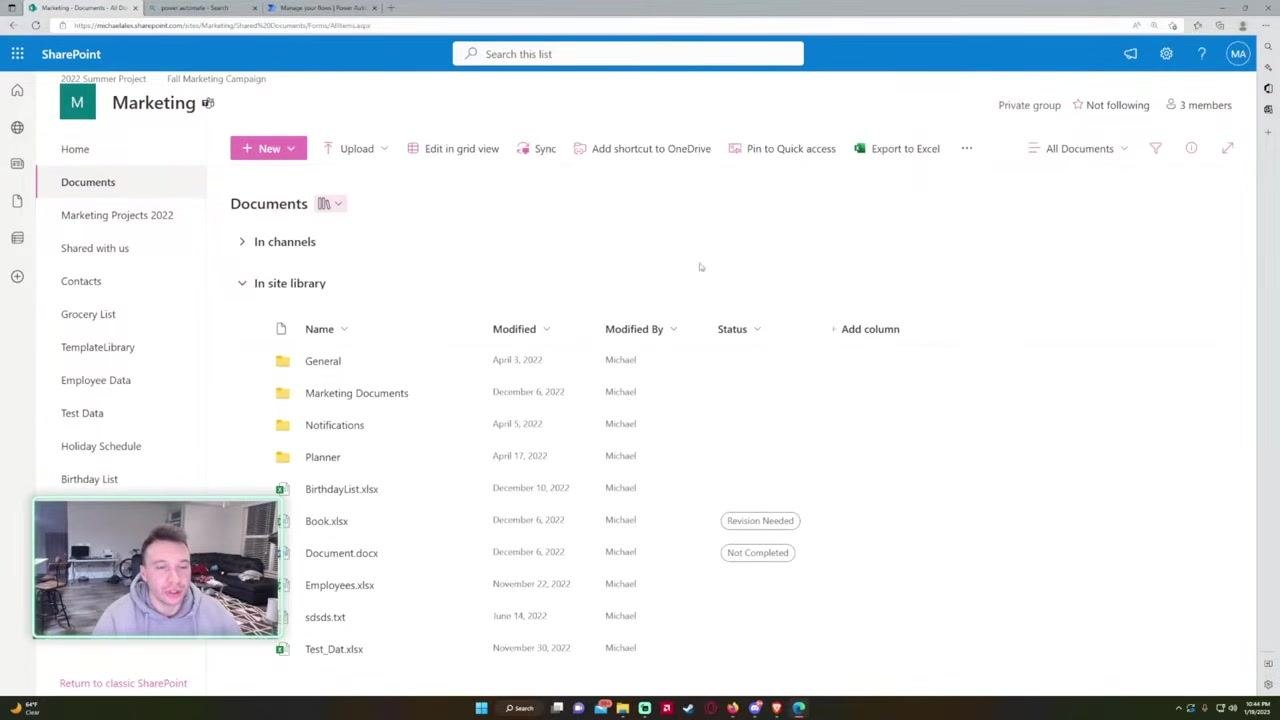Open taskbar Search
Image resolution: width=1280 pixels, height=720 pixels.
click(x=519, y=708)
